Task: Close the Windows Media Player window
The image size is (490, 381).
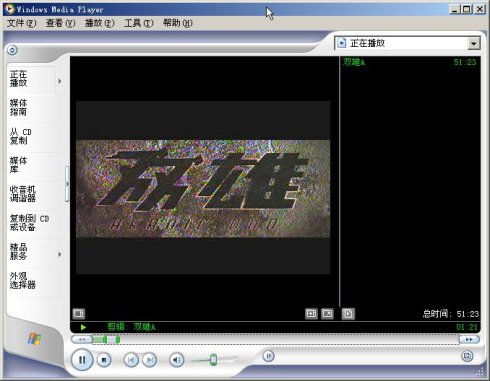Action: tap(480, 9)
